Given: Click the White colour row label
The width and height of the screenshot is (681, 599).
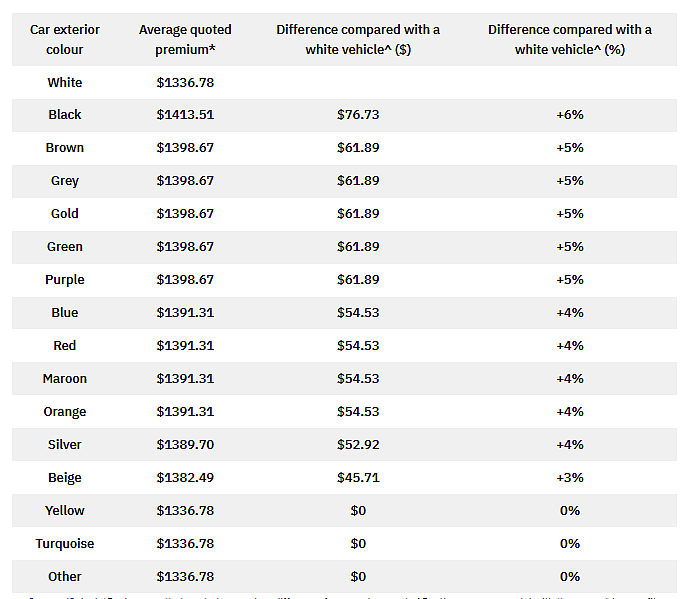Looking at the screenshot, I should coord(65,83).
